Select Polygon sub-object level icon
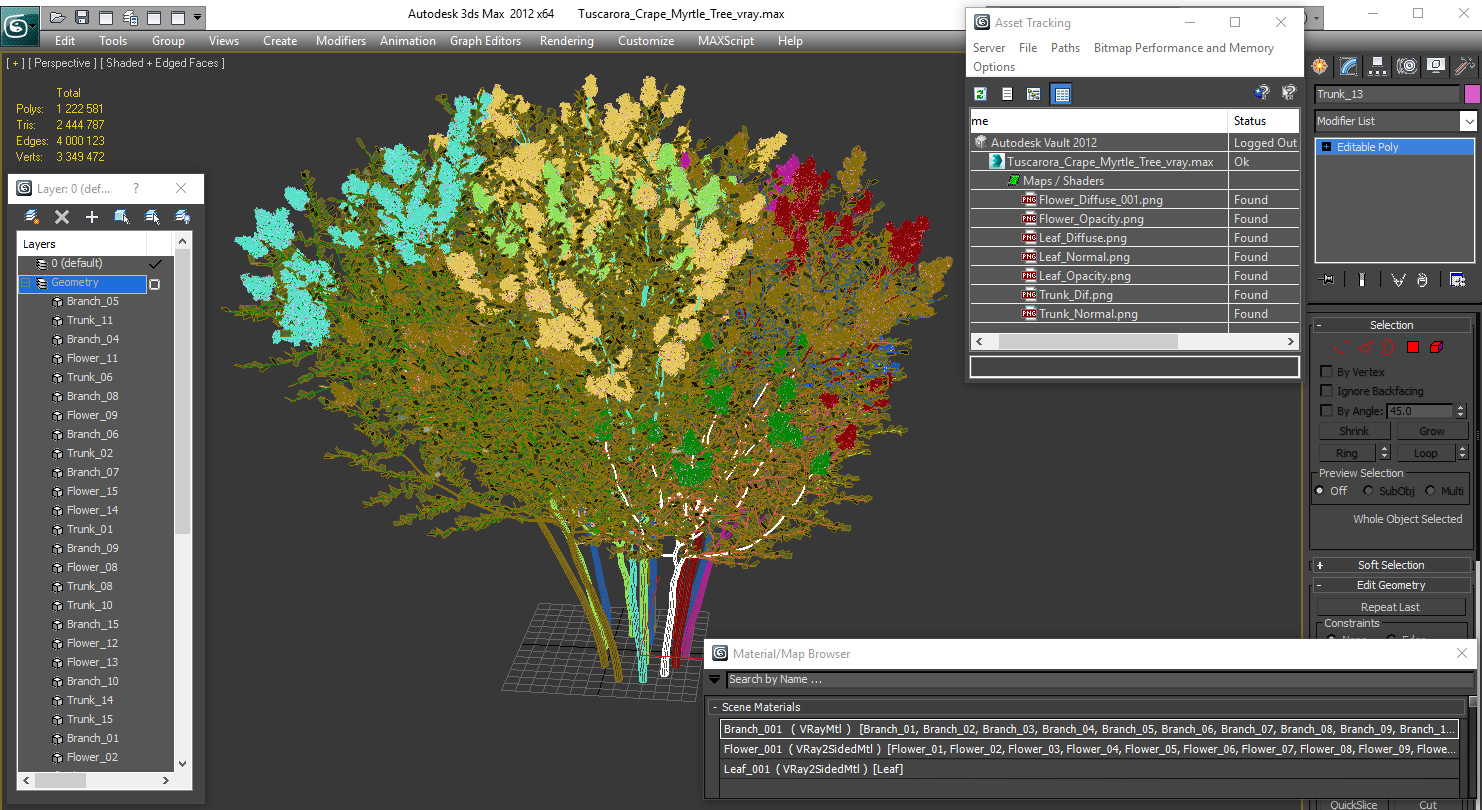Screen dimensions: 1482x810 pyautogui.click(x=1413, y=347)
